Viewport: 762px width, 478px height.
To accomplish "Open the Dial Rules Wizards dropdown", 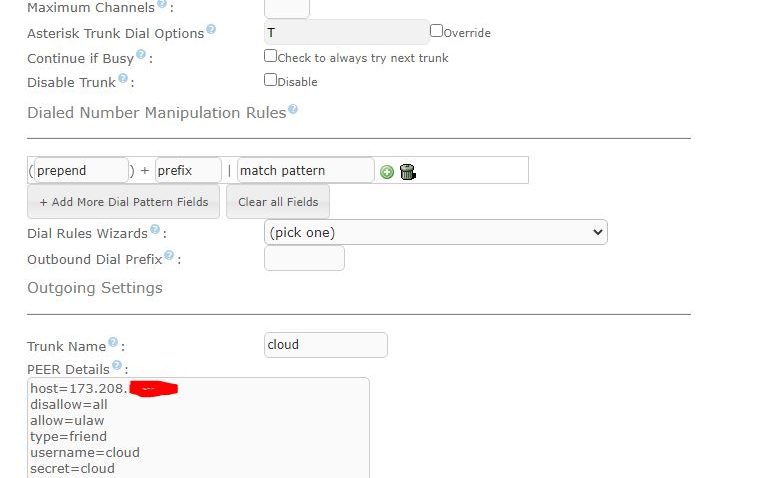I will pyautogui.click(x=435, y=232).
